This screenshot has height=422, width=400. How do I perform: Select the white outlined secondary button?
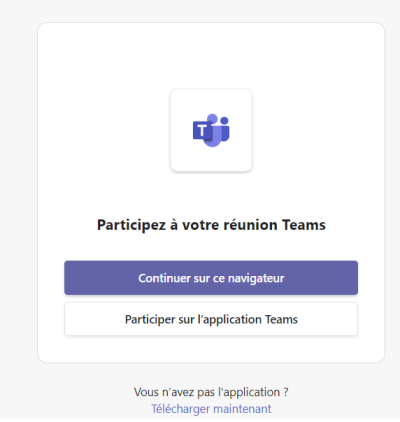(211, 319)
